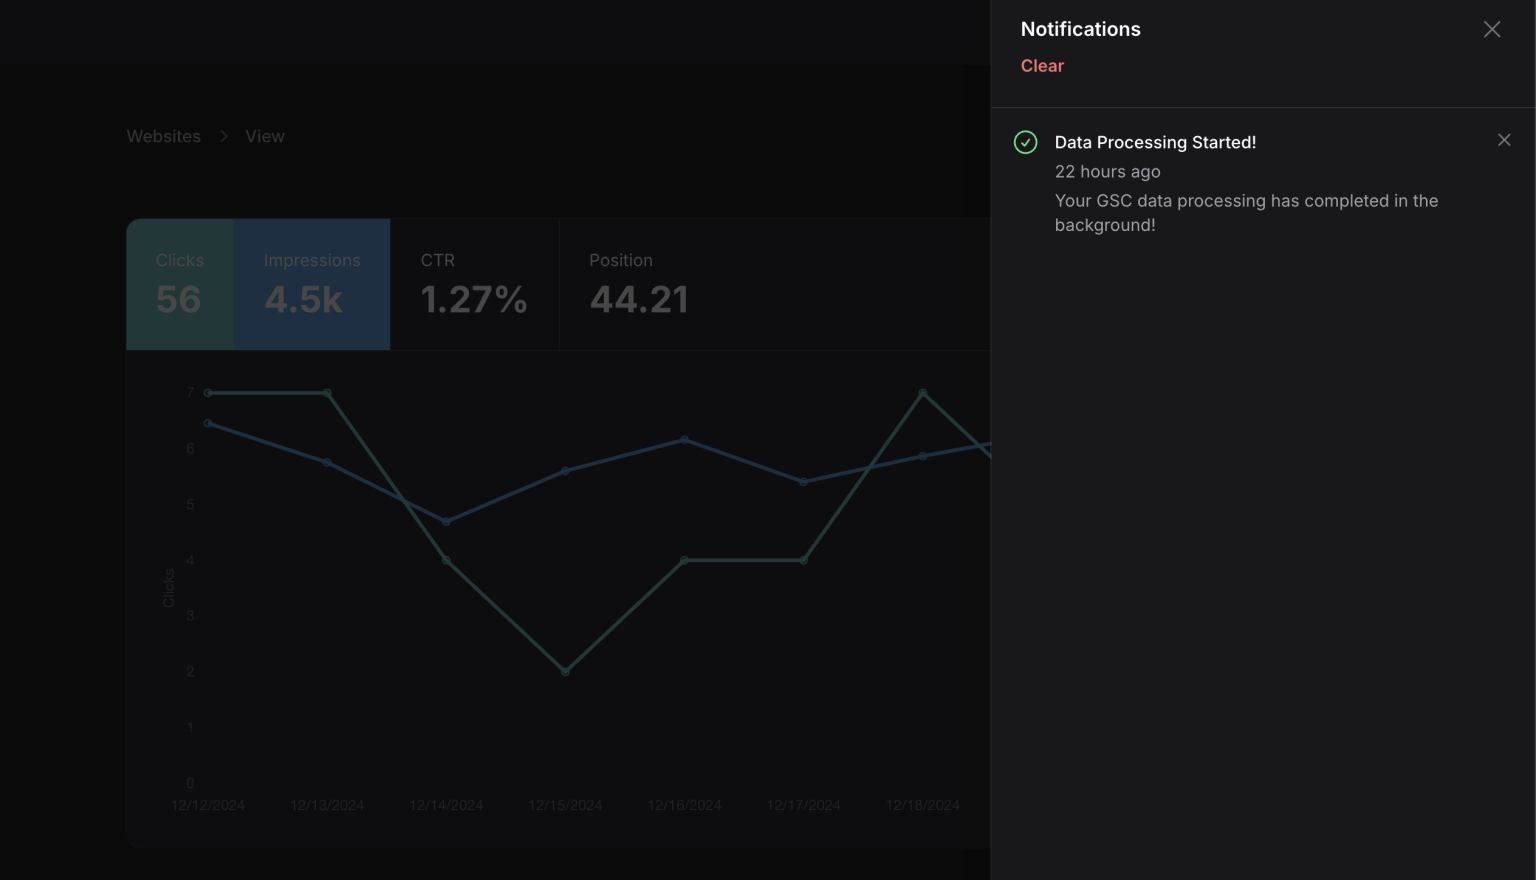Image resolution: width=1536 pixels, height=880 pixels.
Task: Click the "22 hours ago" timestamp
Action: tap(1107, 172)
